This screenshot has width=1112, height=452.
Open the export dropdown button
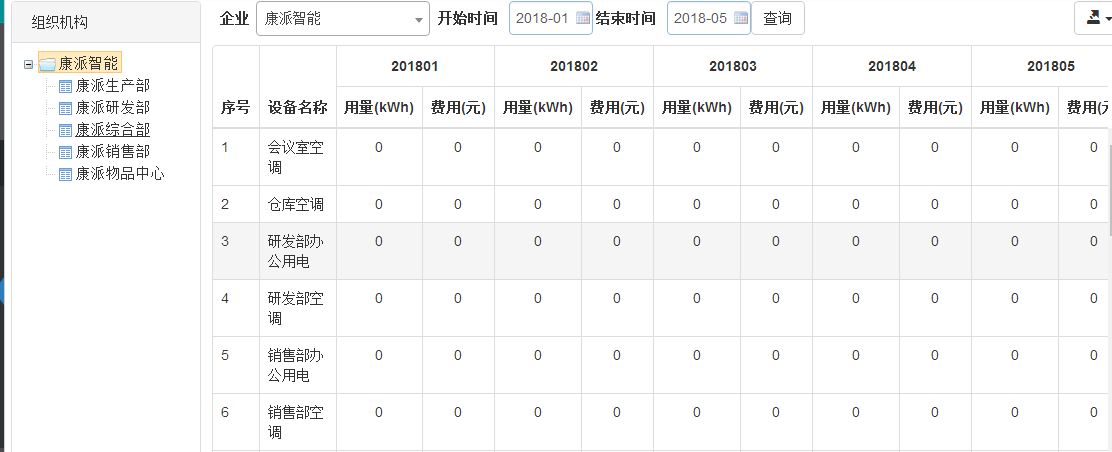click(1091, 18)
